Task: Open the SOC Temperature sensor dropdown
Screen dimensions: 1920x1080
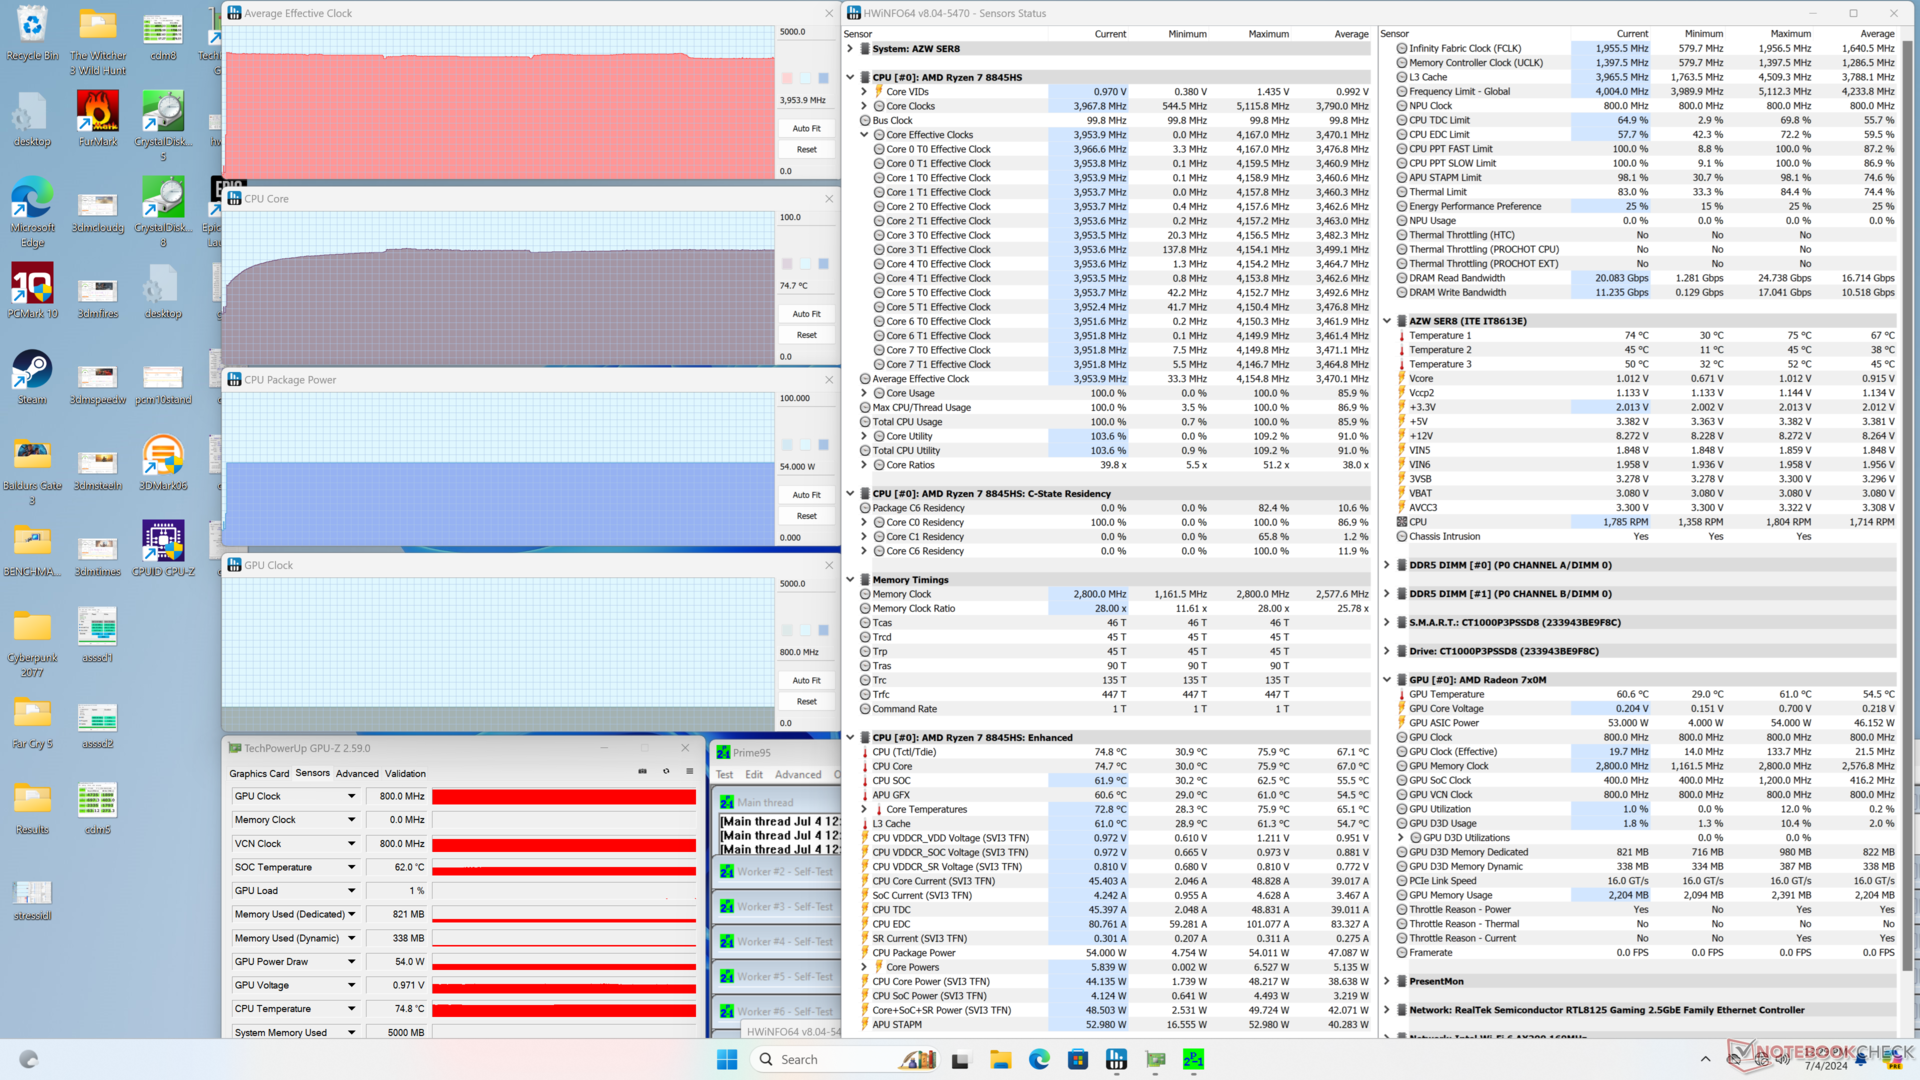Action: click(x=351, y=868)
